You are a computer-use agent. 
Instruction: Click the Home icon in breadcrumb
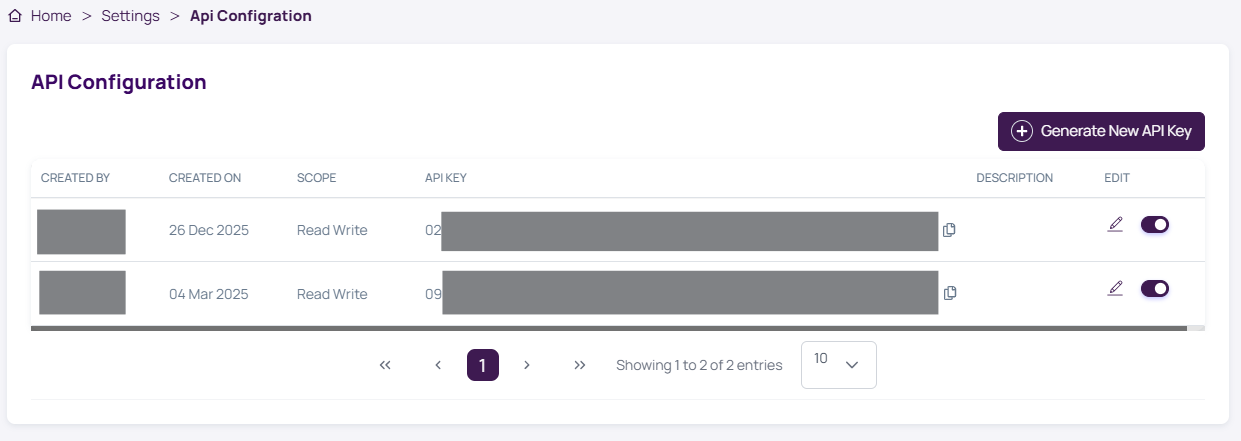click(15, 16)
